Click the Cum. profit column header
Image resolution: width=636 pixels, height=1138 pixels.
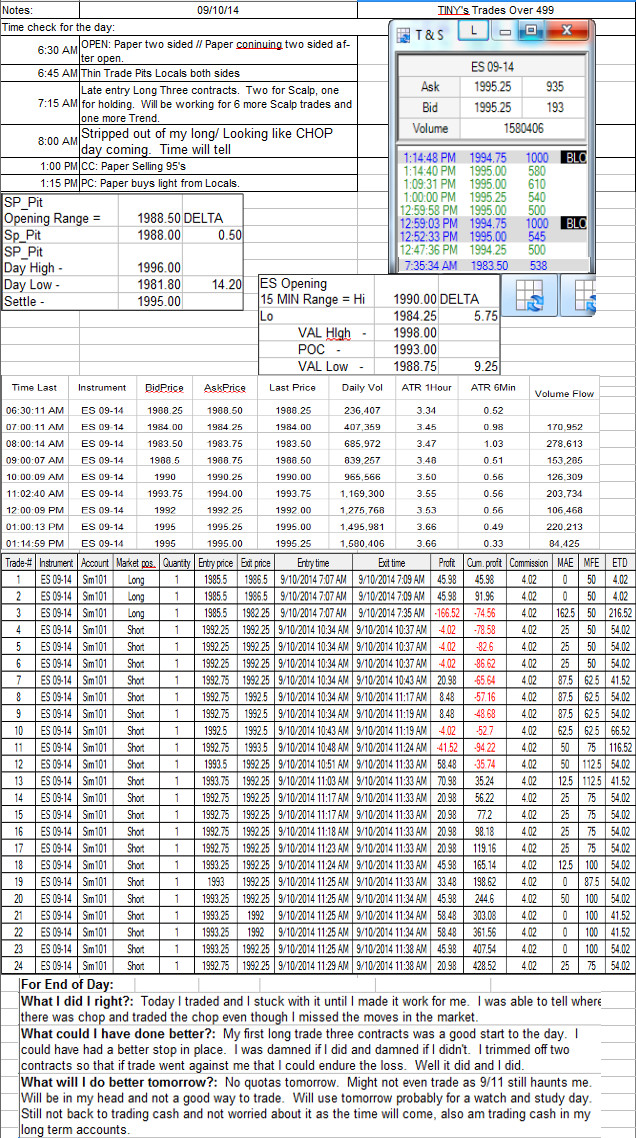pos(484,562)
